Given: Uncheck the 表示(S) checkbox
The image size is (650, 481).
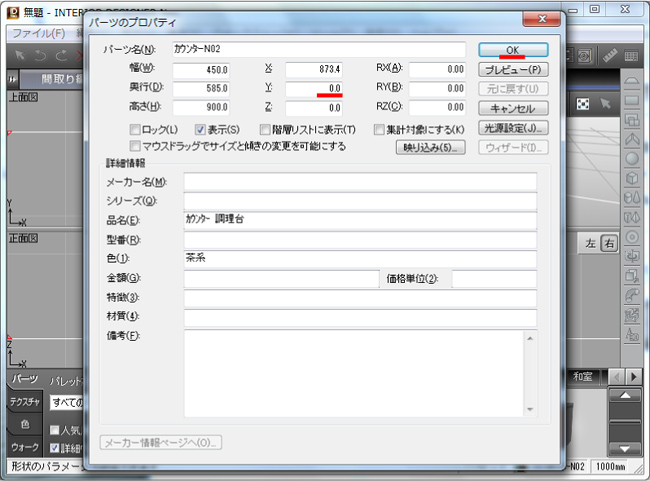Looking at the screenshot, I should [x=200, y=130].
